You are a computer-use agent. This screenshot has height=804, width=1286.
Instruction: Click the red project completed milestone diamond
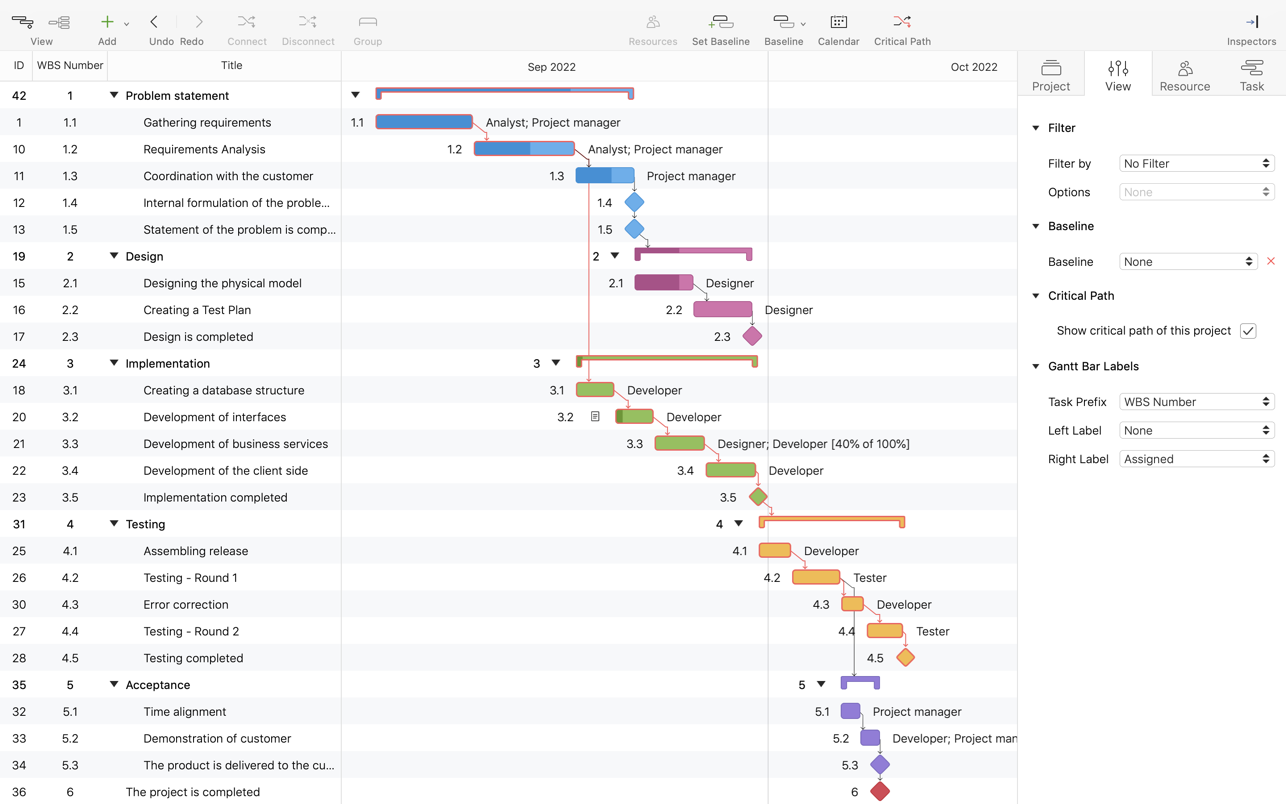pyautogui.click(x=880, y=792)
